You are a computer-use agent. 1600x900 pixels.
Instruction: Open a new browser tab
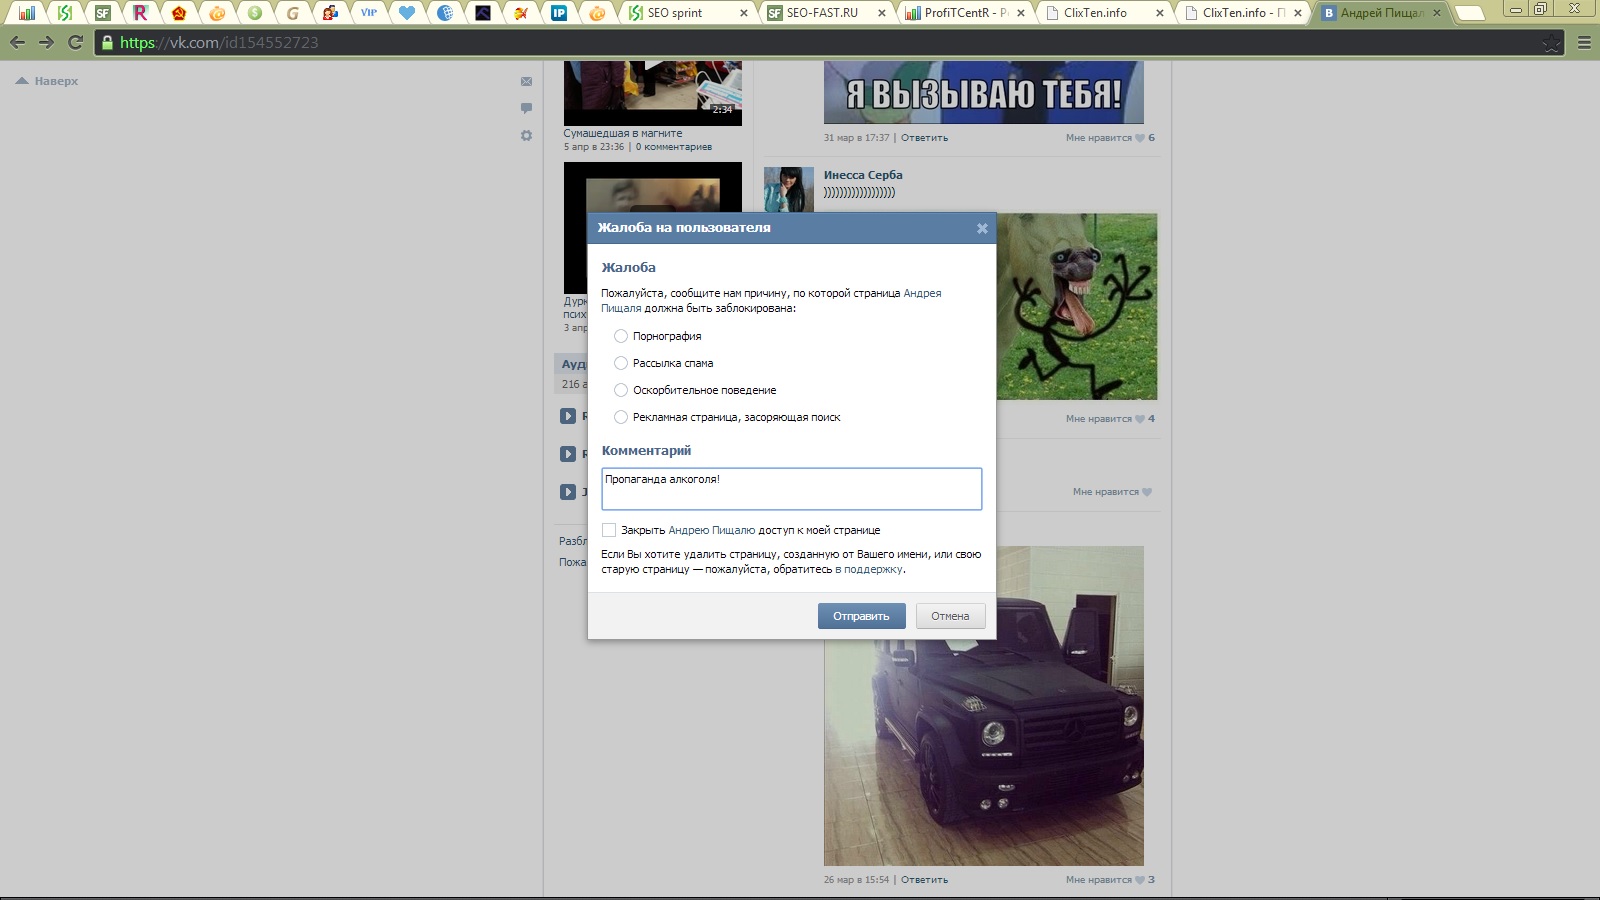tap(1468, 13)
